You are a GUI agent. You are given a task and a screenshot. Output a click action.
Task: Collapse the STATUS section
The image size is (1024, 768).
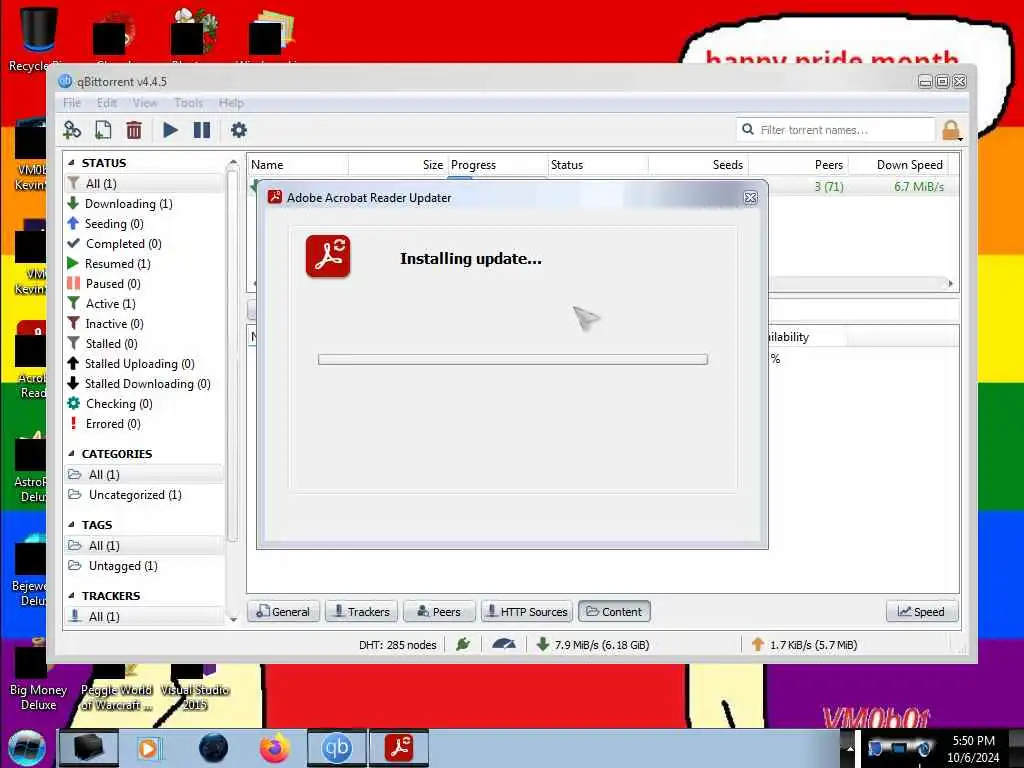(x=71, y=163)
